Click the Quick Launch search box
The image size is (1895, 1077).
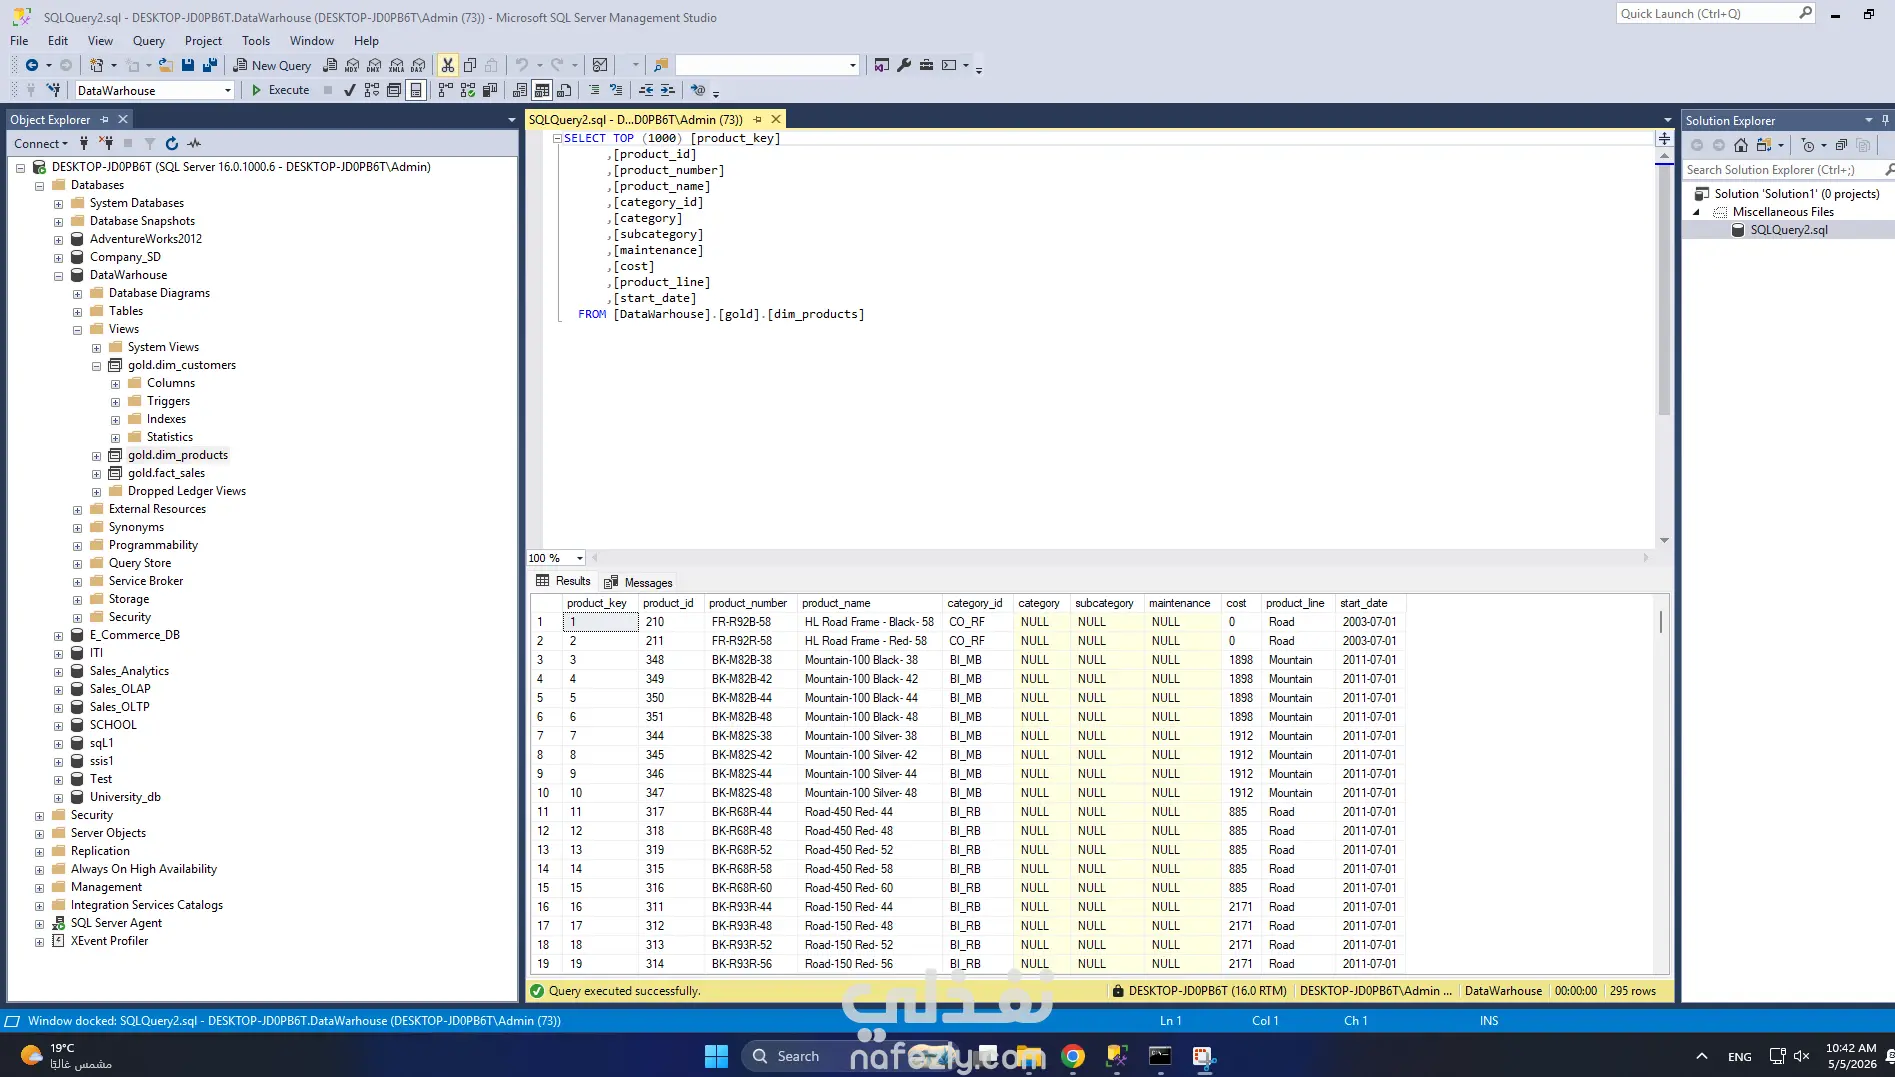[1715, 14]
